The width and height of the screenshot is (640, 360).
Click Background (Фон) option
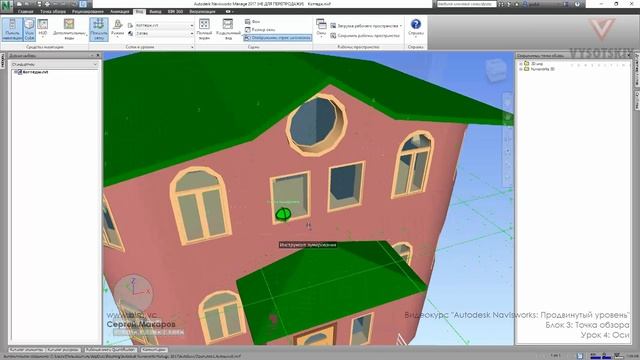[252, 21]
